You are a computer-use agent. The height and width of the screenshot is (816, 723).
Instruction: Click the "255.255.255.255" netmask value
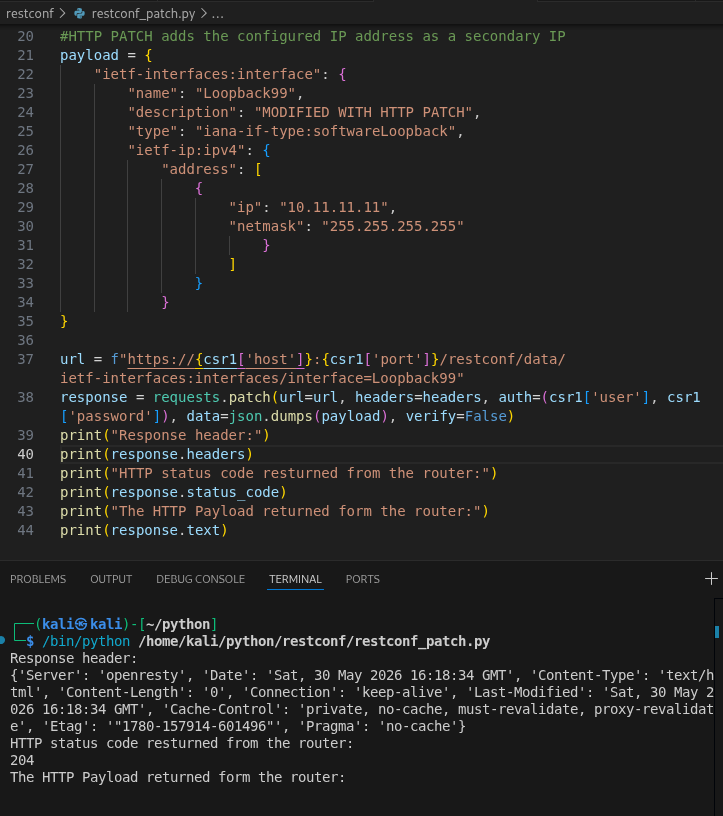point(392,226)
